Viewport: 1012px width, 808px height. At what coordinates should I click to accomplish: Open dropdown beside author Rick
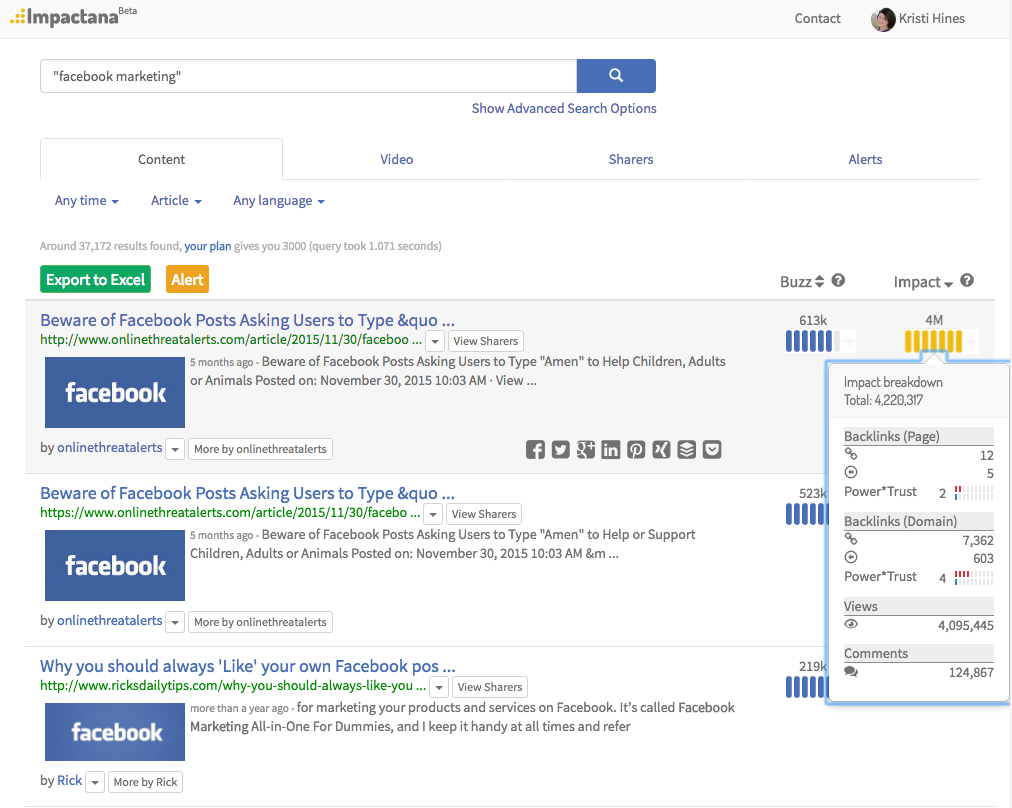95,782
